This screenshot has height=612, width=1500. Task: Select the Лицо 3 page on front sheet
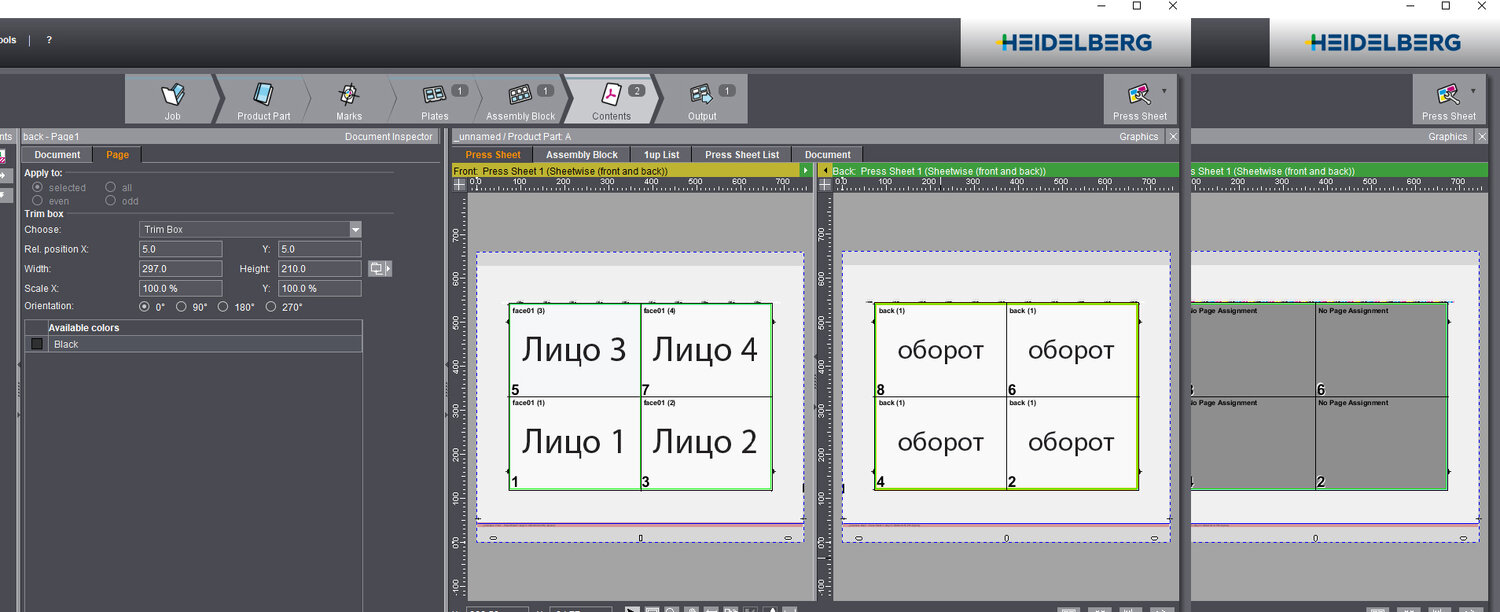(575, 350)
